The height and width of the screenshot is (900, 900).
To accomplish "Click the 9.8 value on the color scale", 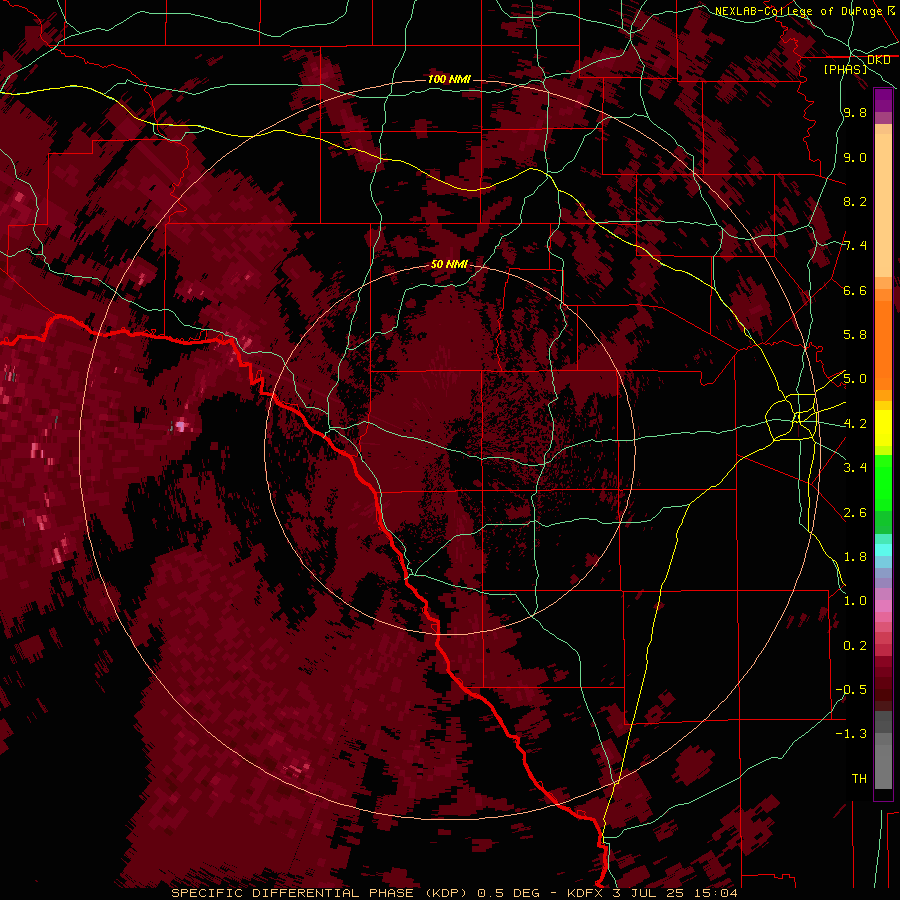I will (855, 112).
